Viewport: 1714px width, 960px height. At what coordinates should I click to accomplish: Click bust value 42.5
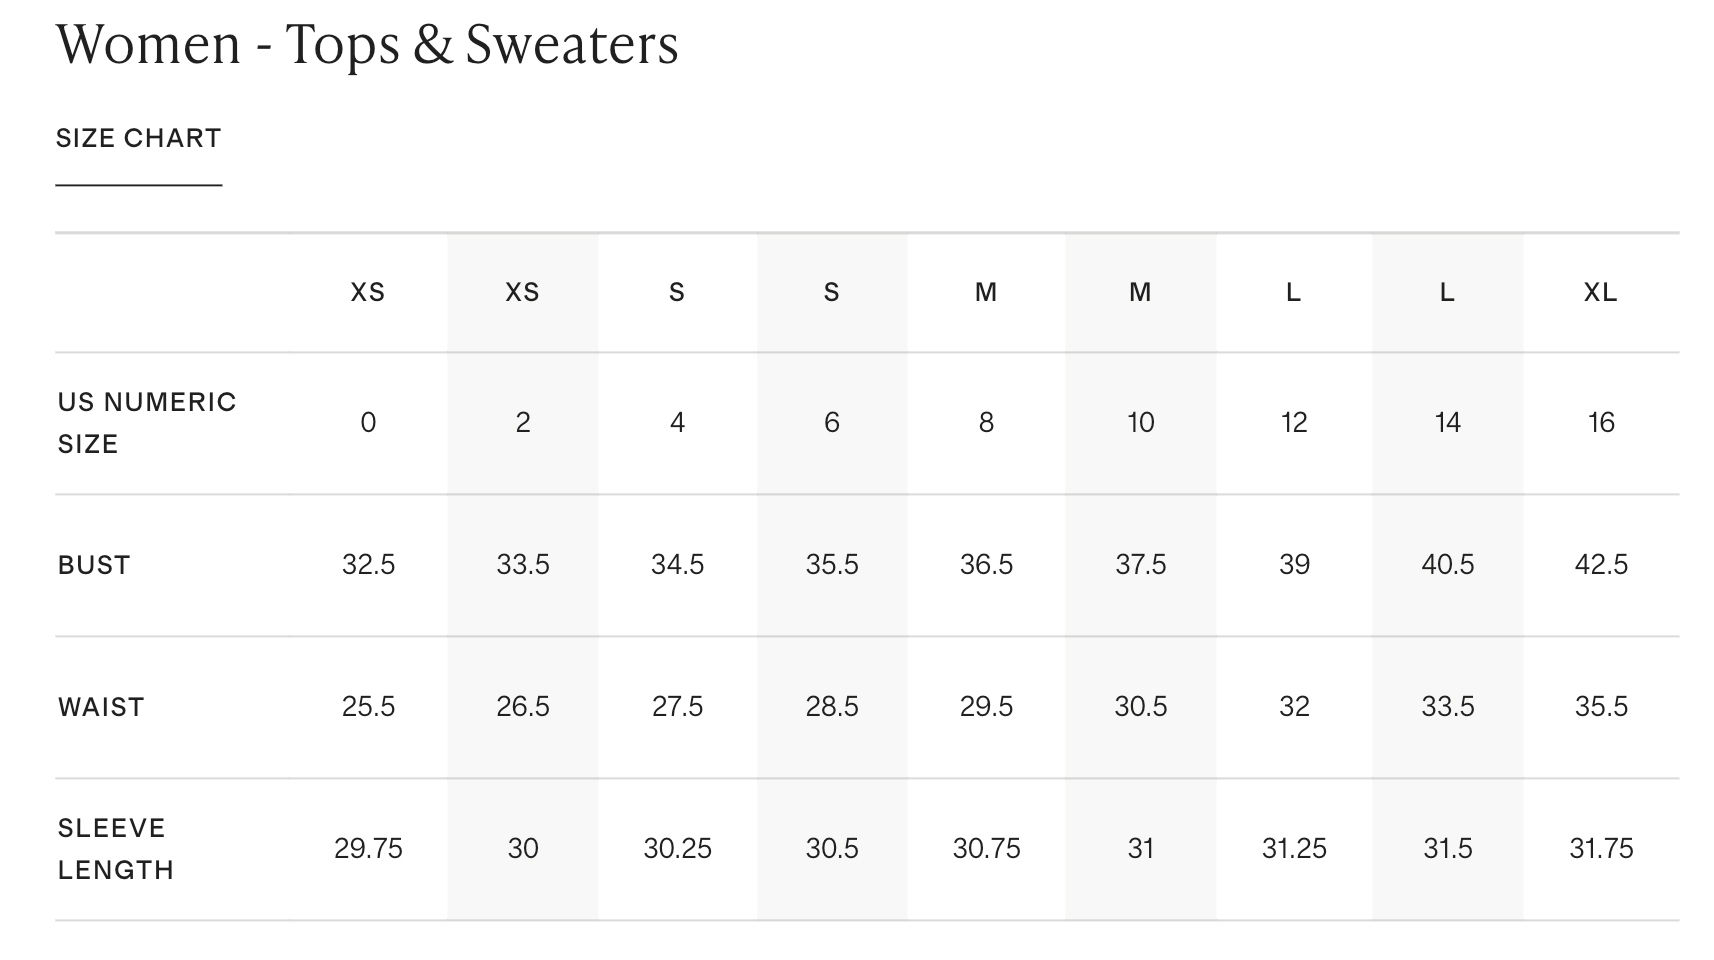[1601, 565]
